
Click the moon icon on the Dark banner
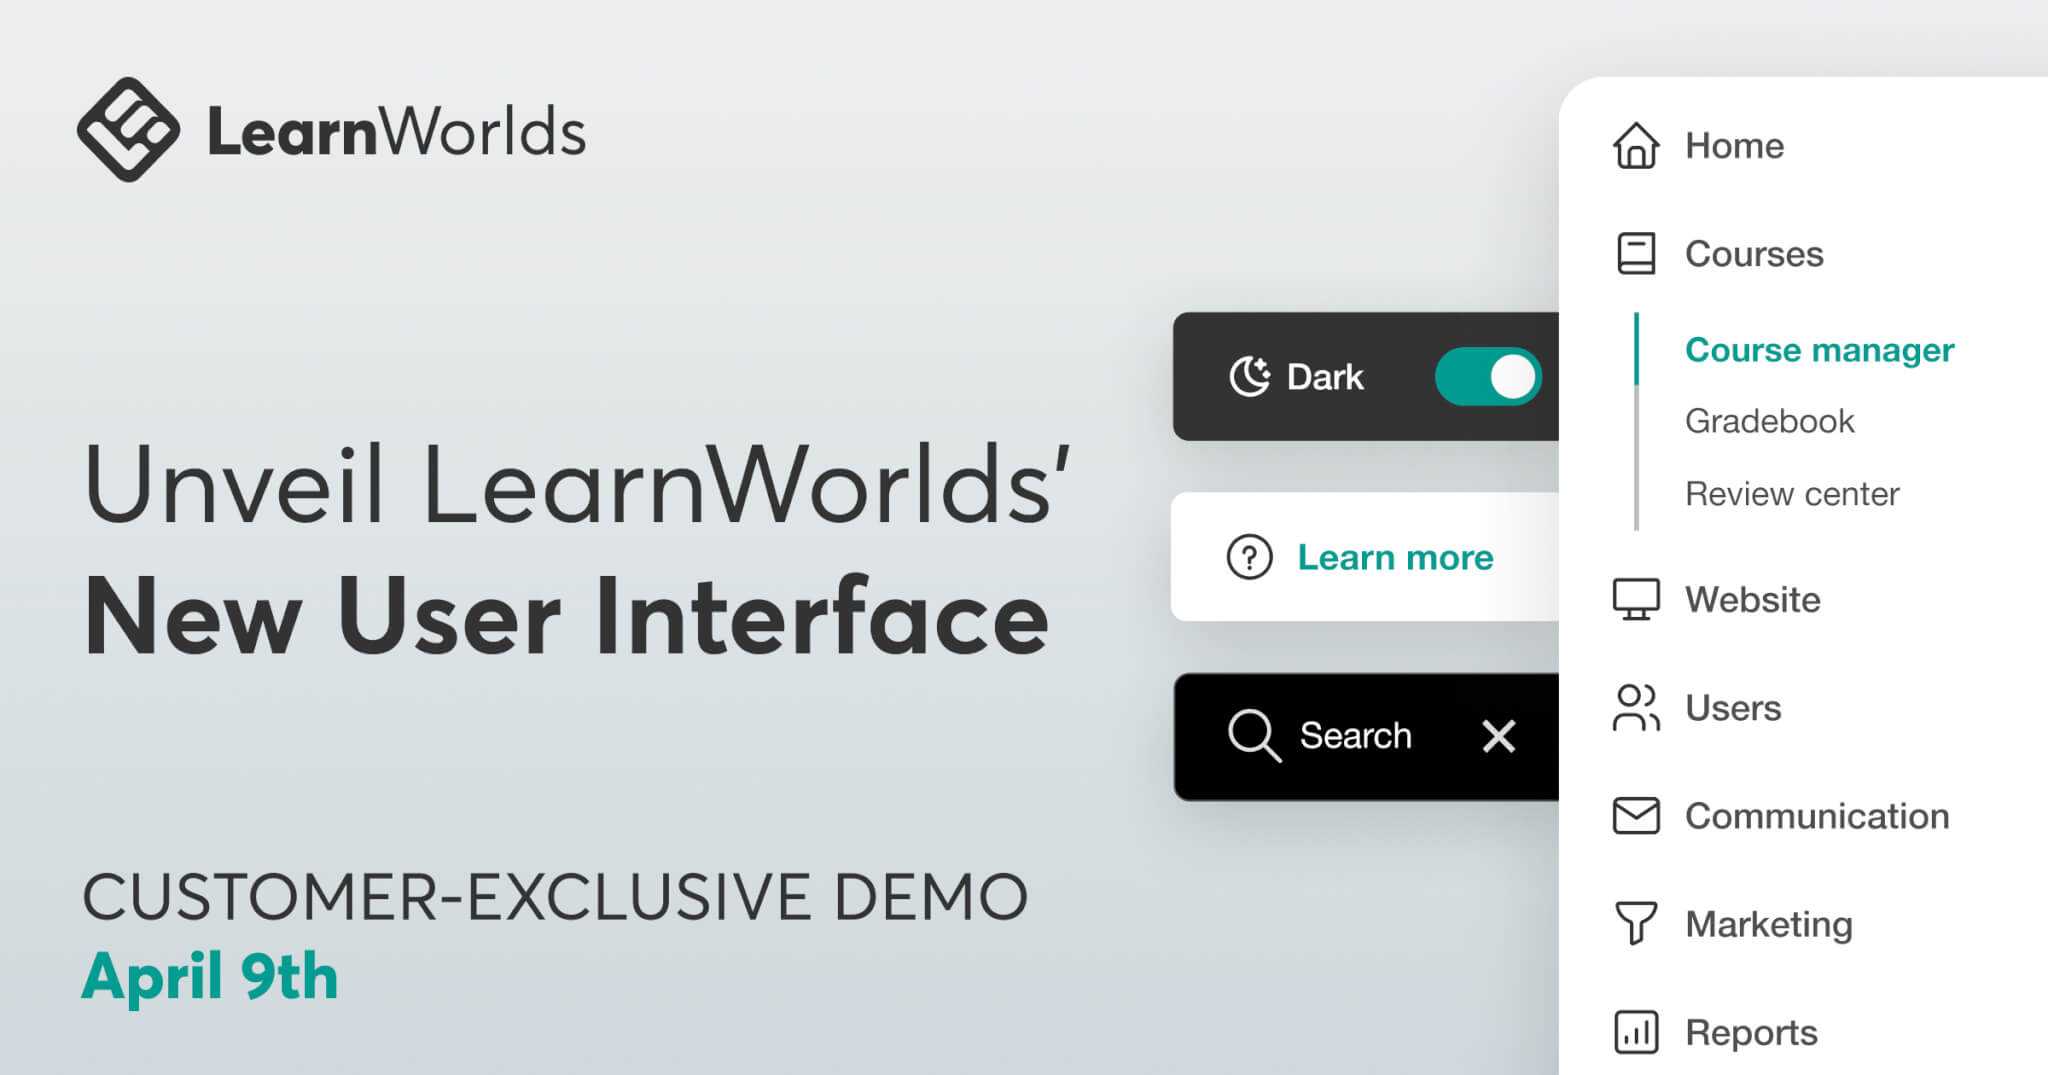(x=1249, y=376)
